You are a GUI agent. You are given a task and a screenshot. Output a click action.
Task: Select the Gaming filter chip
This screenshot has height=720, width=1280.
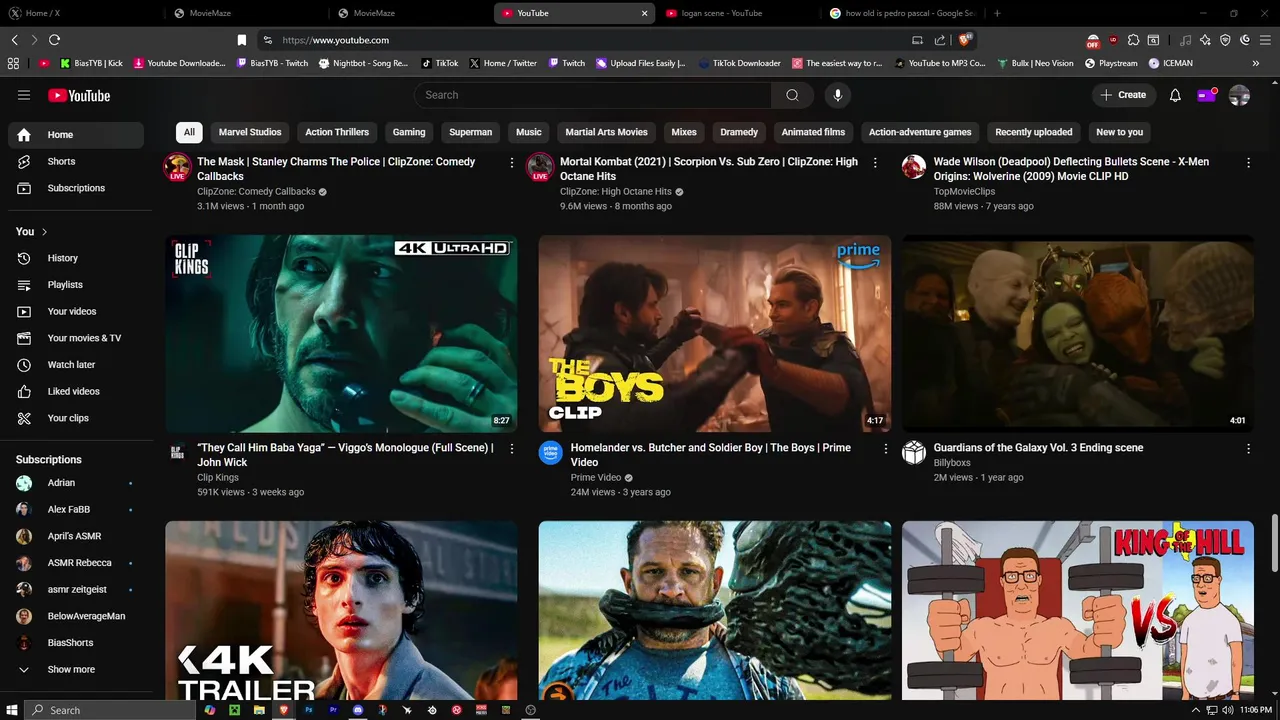click(x=409, y=132)
